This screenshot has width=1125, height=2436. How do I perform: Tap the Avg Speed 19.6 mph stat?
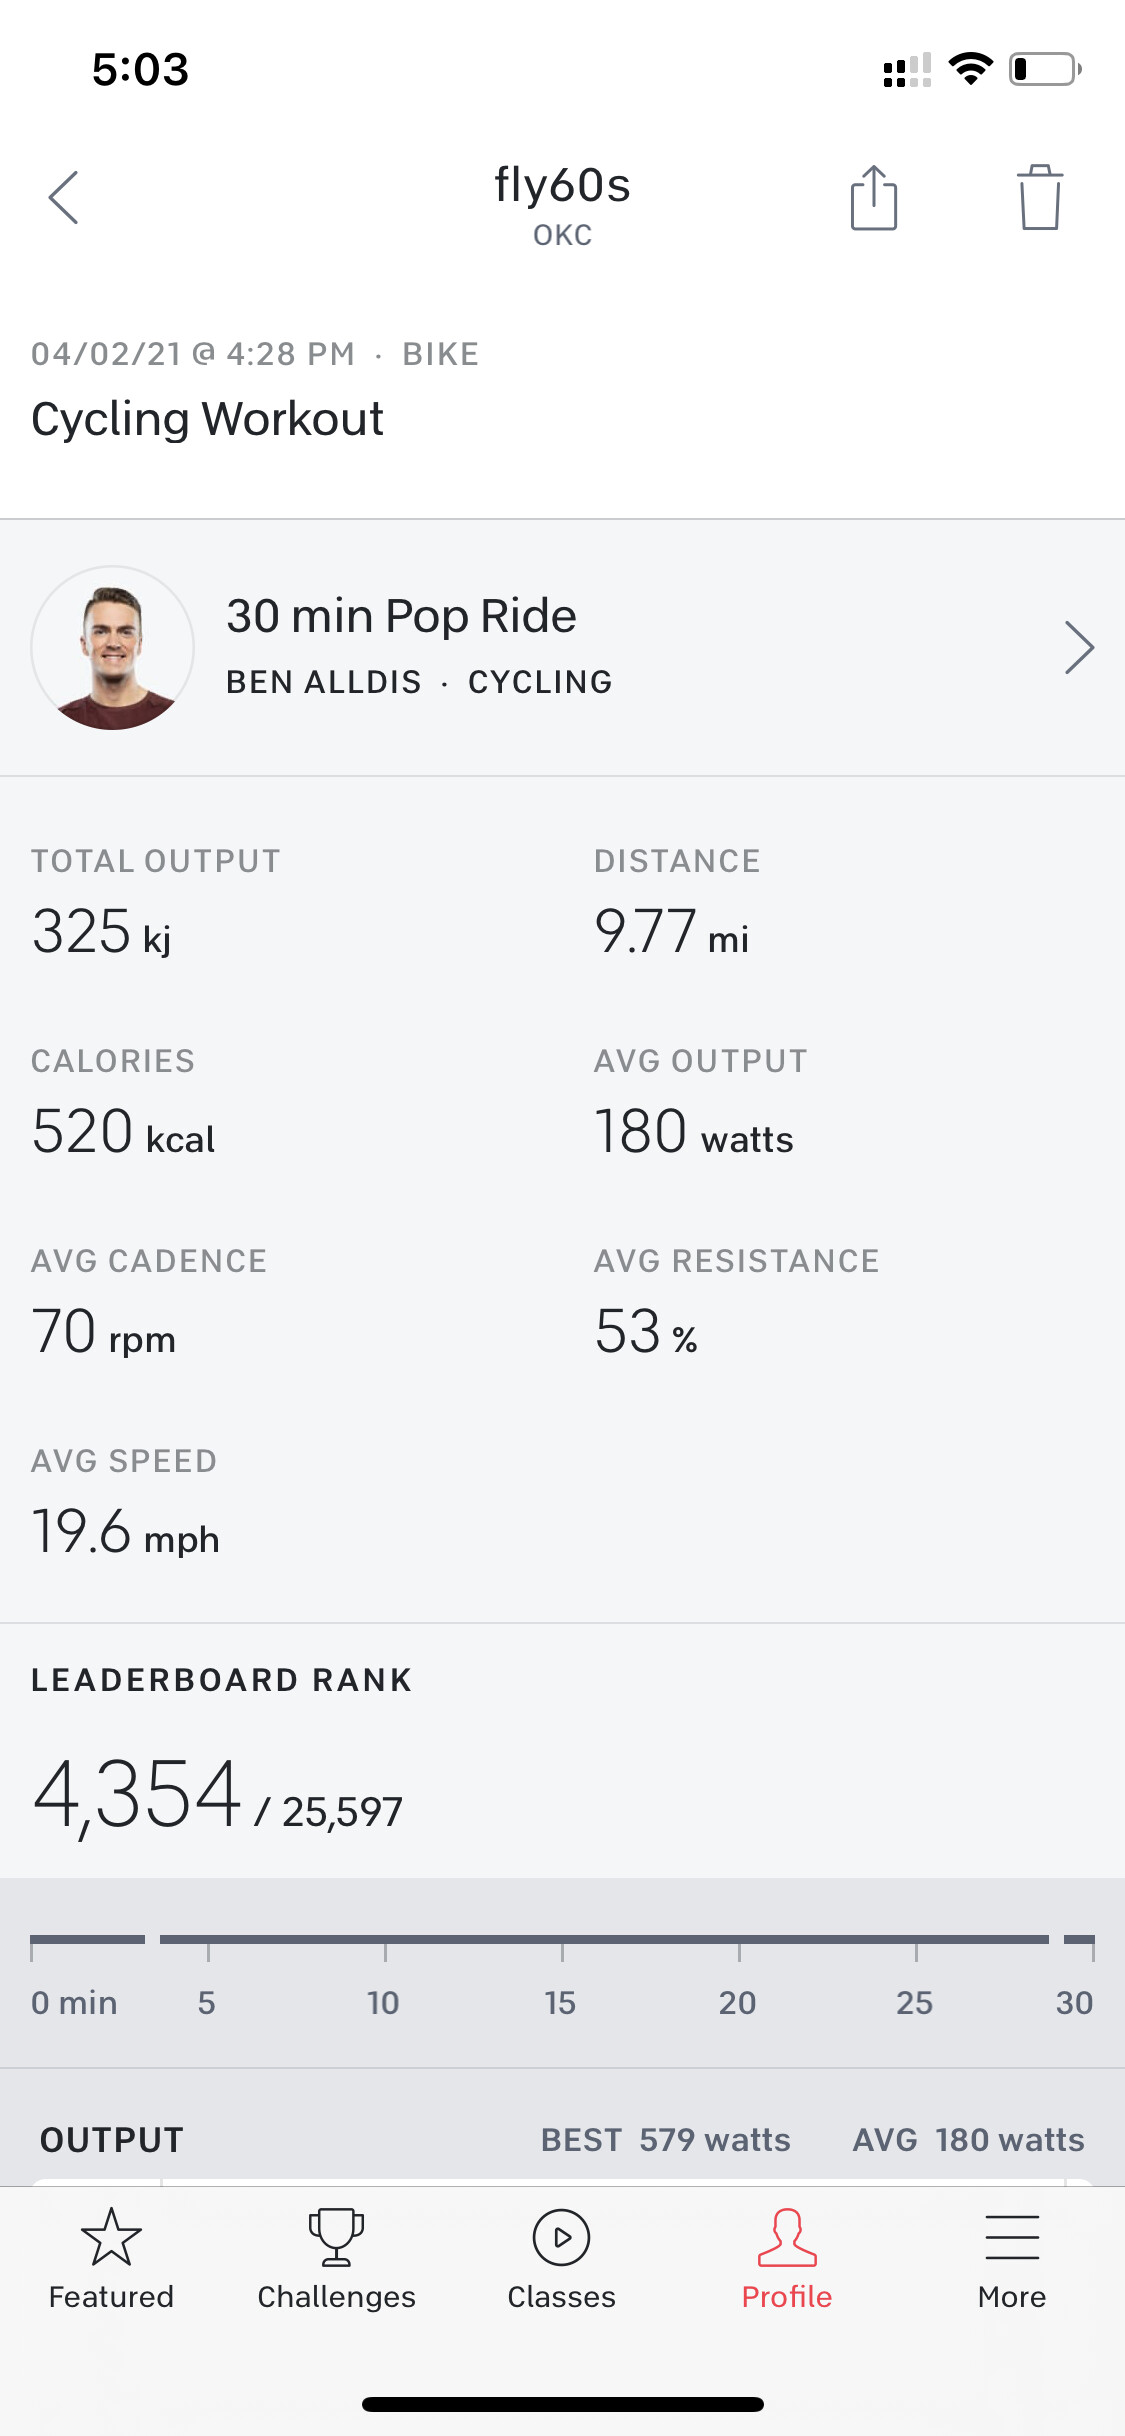tap(125, 1531)
